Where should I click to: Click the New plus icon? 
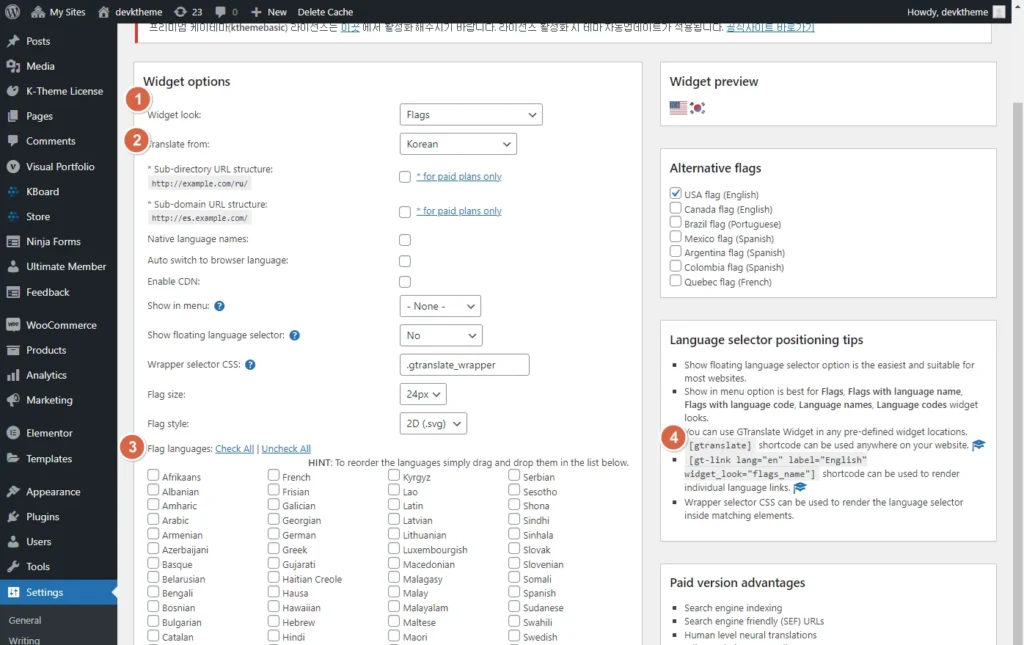tap(256, 12)
